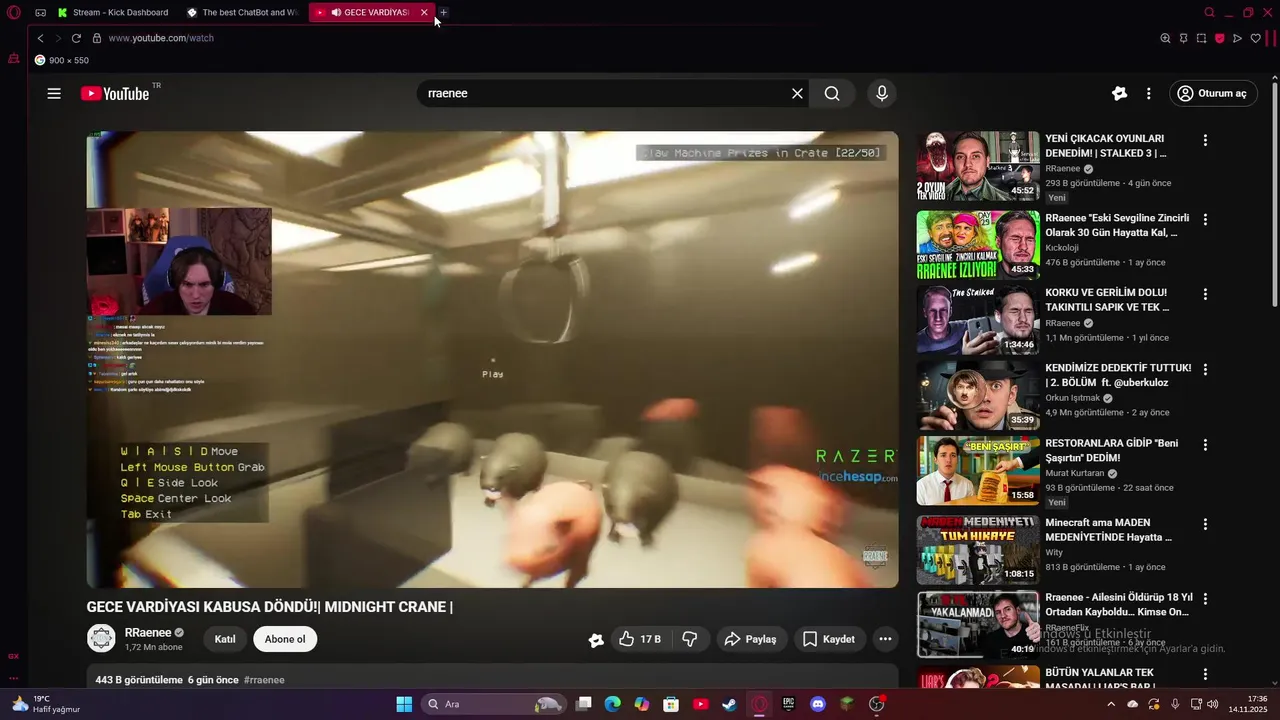Open RRaenee channel avatar
The height and width of the screenshot is (720, 1280).
pos(101,638)
